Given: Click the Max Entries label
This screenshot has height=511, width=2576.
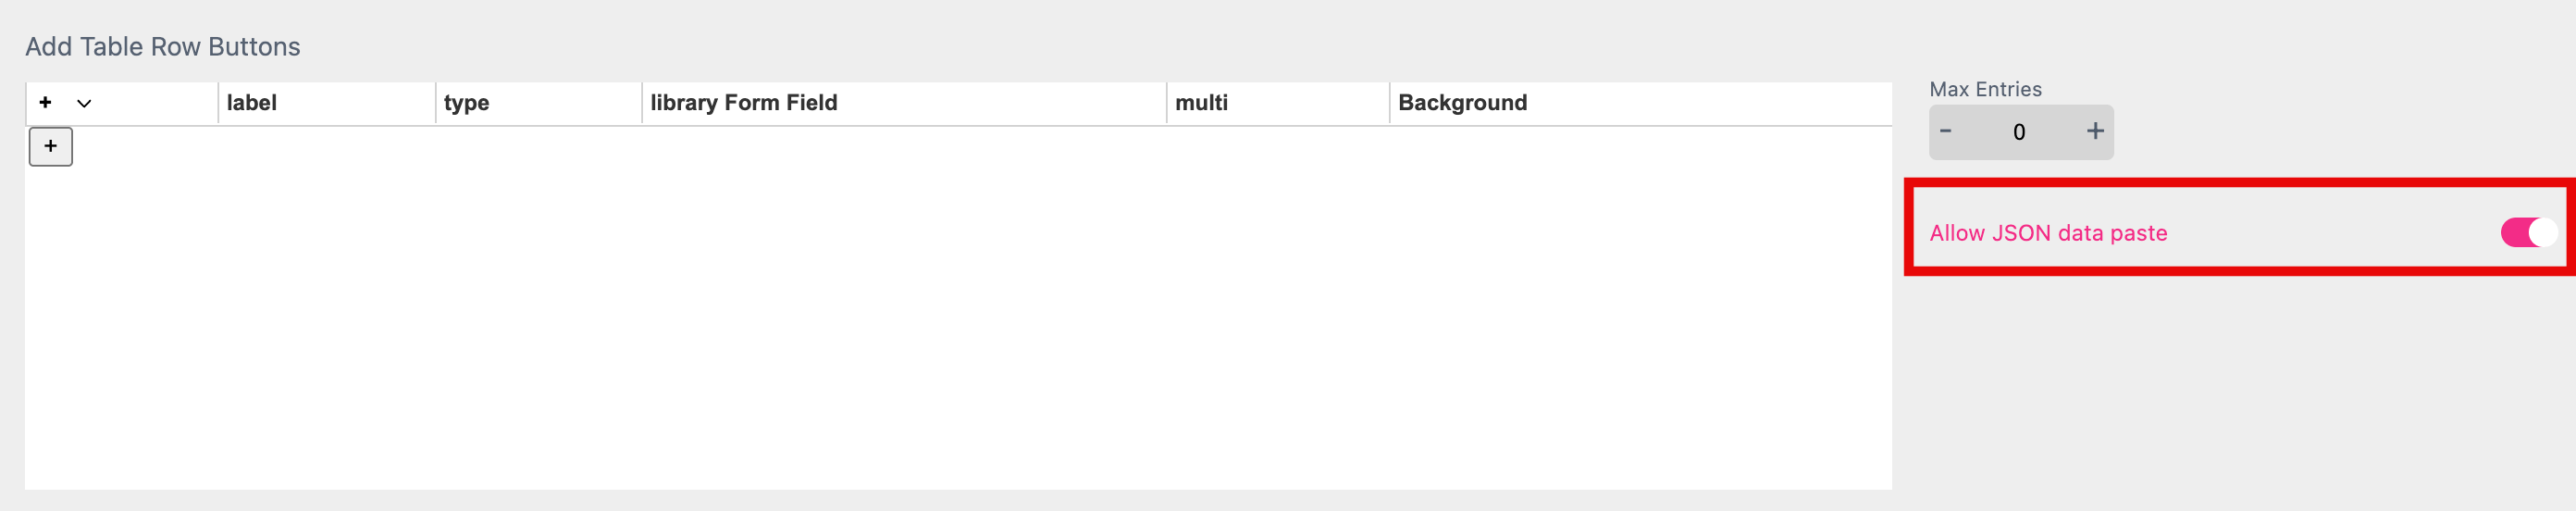Looking at the screenshot, I should [x=1985, y=89].
